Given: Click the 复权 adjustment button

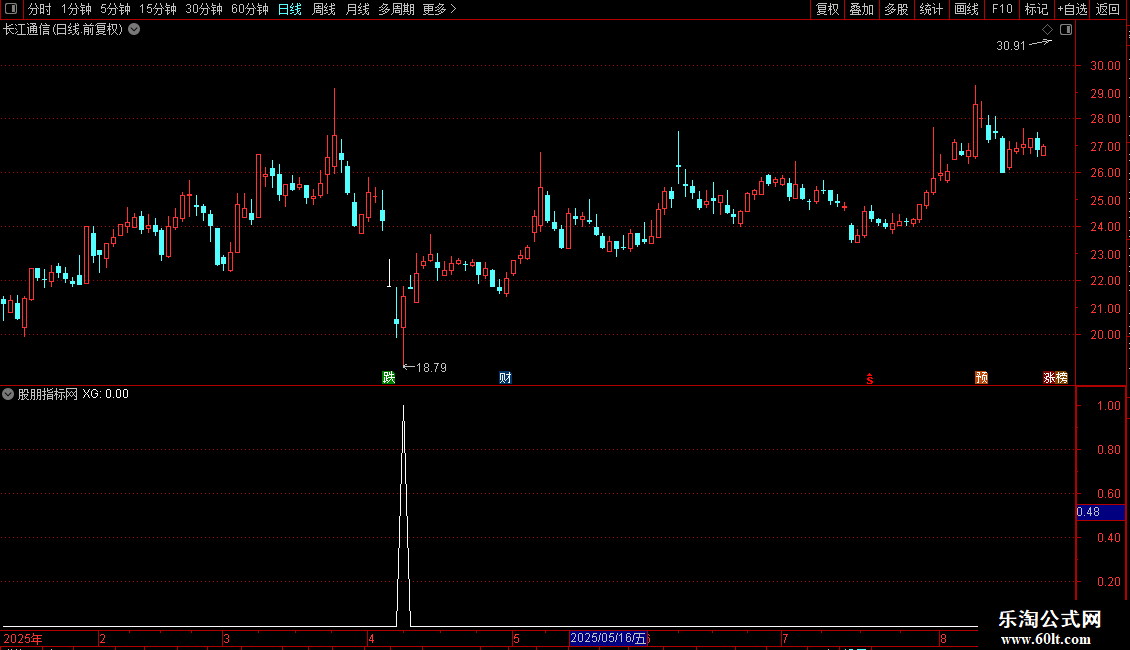Looking at the screenshot, I should click(827, 9).
